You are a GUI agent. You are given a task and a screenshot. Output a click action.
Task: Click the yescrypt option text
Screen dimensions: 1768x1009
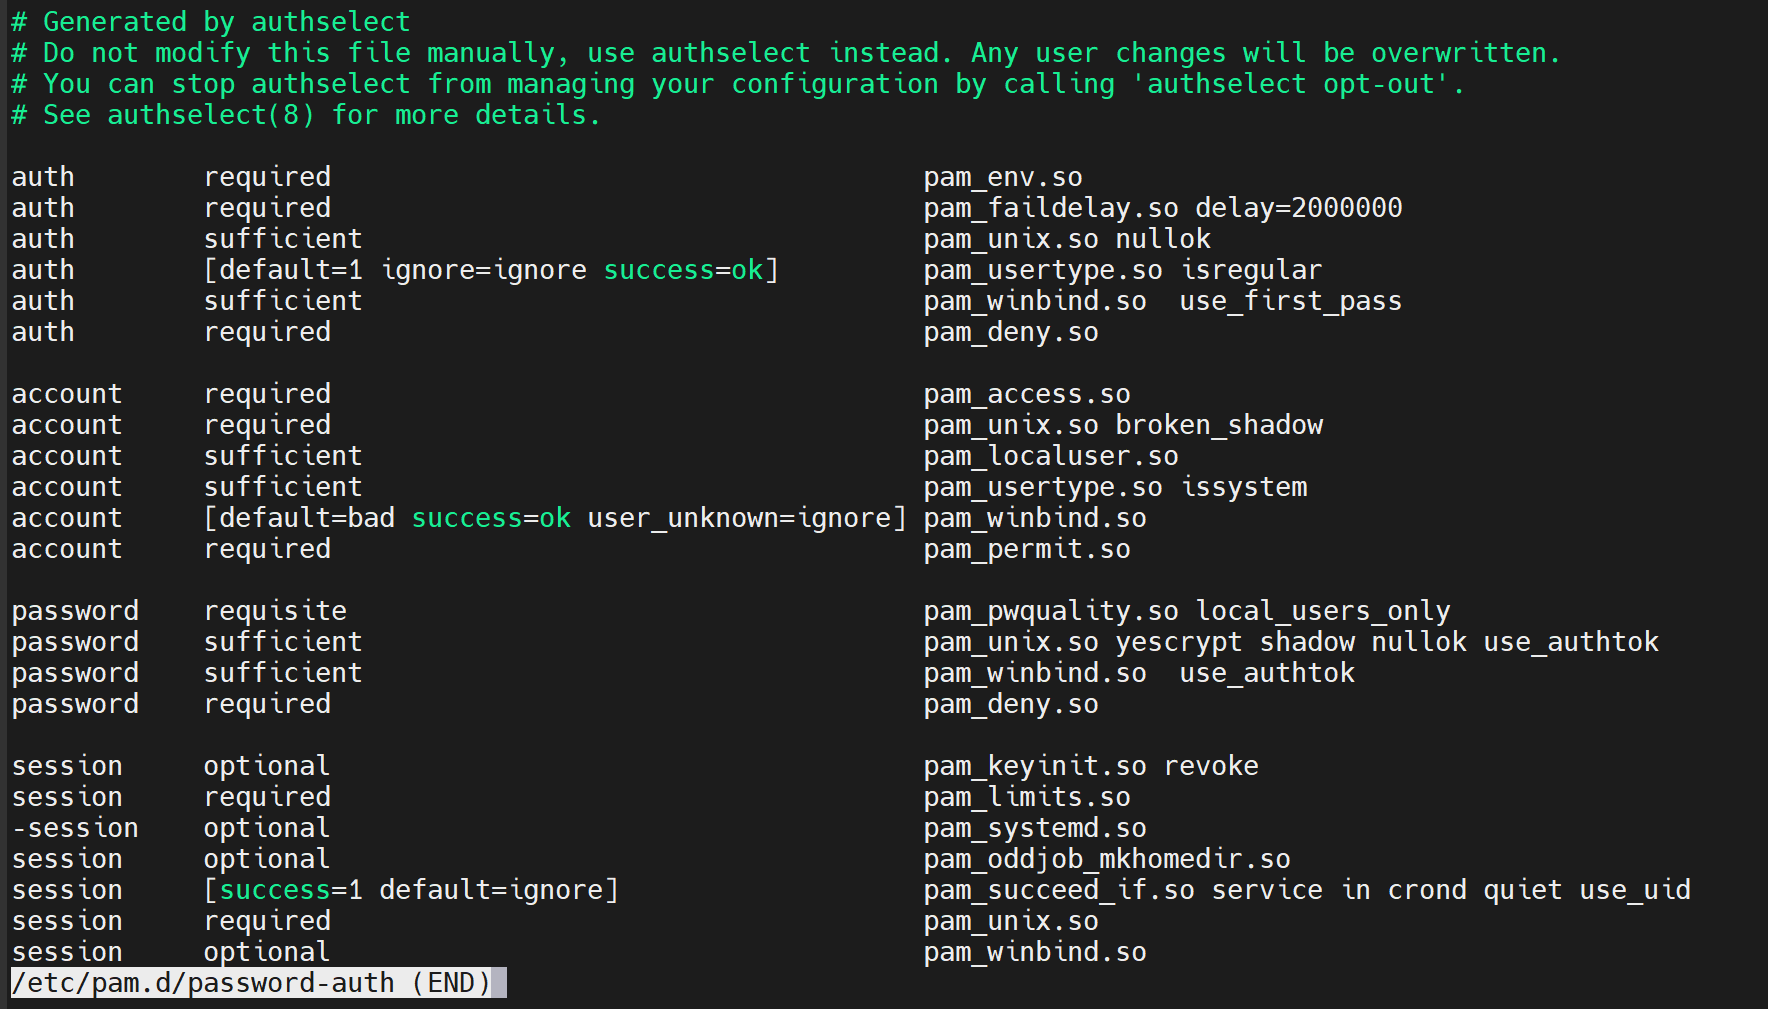[1178, 642]
